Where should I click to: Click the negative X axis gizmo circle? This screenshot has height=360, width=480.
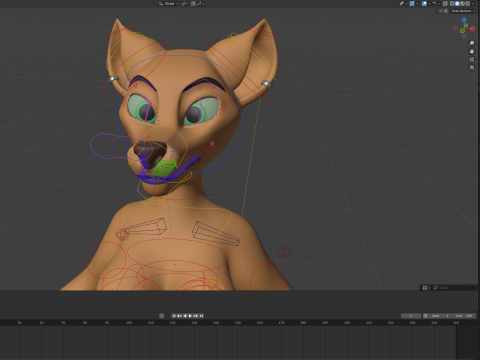coord(456,28)
